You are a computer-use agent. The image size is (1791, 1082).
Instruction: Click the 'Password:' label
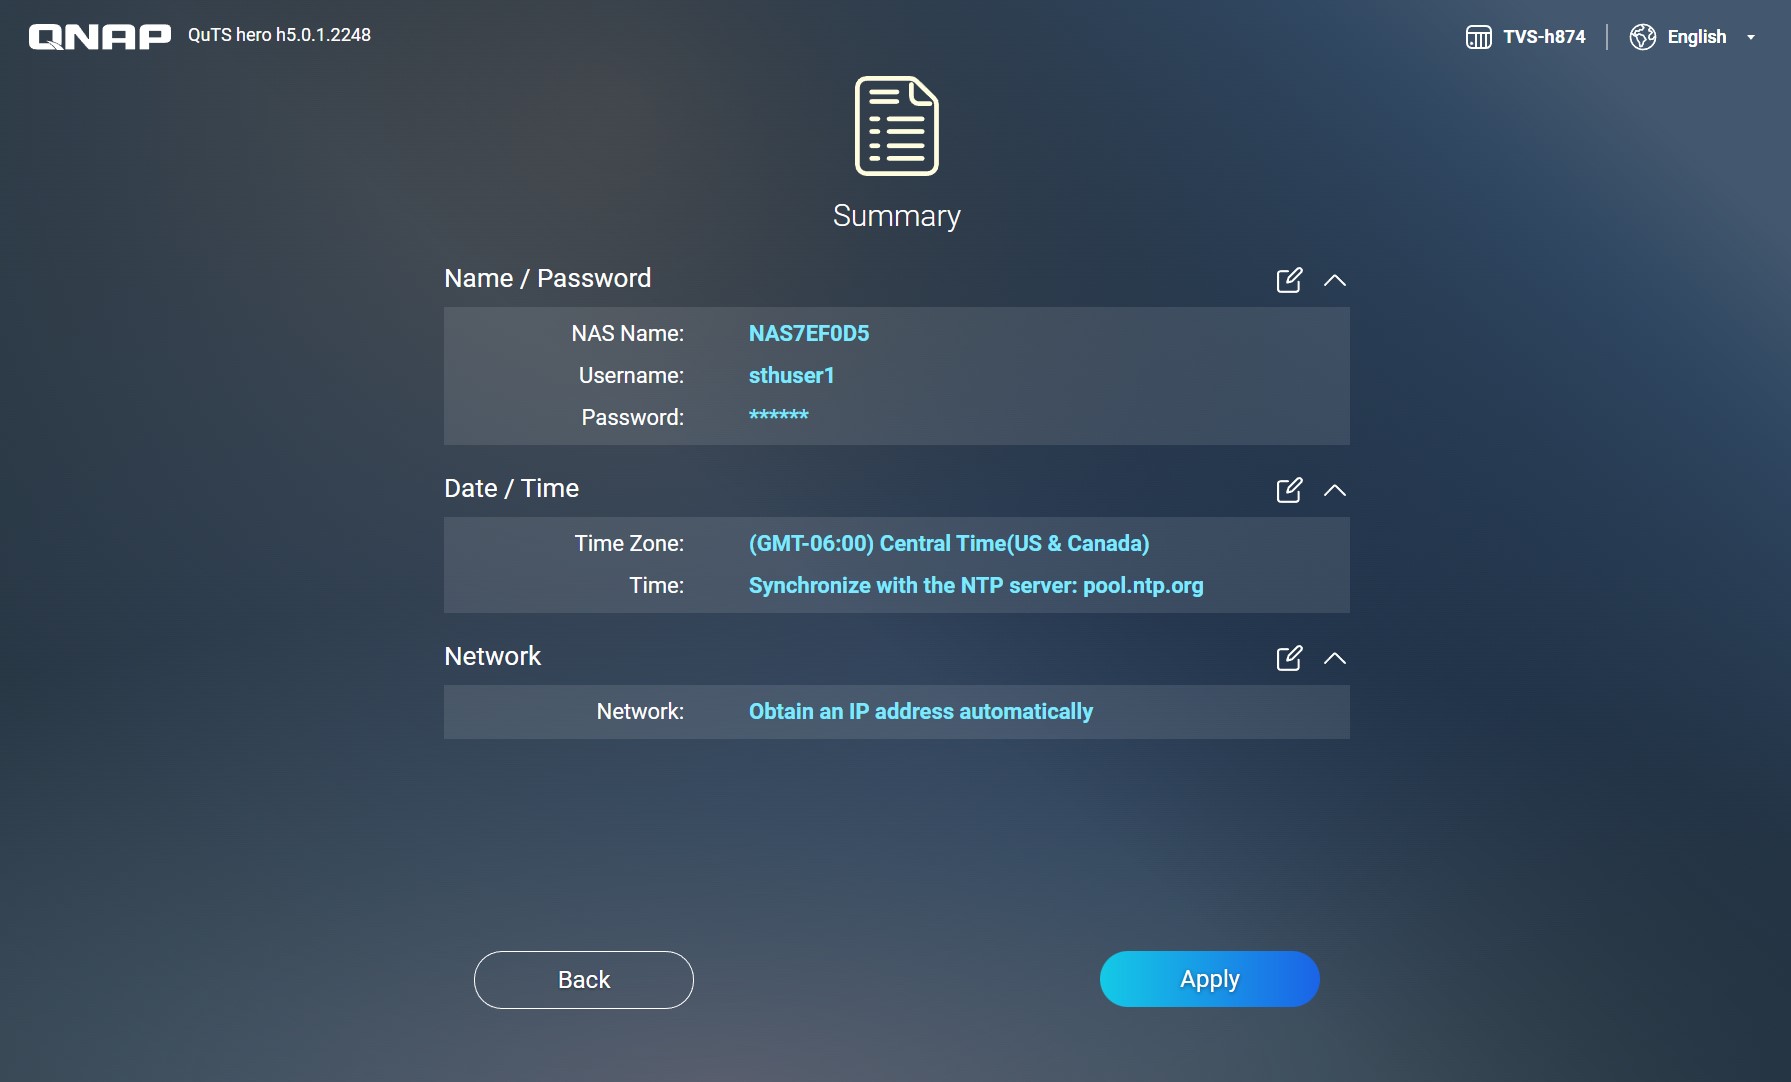click(633, 418)
